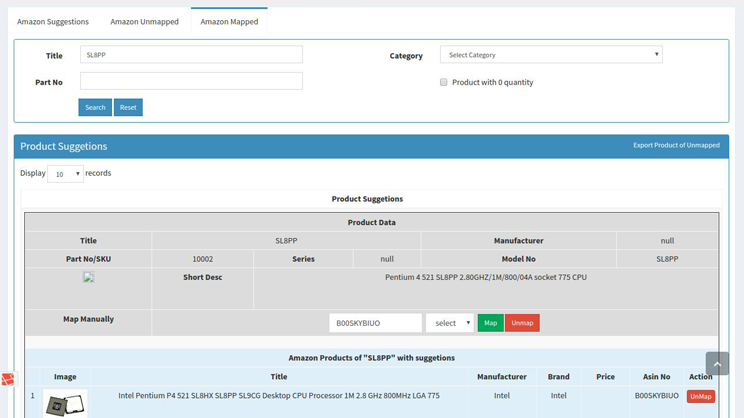Open the Display records count dropdown
This screenshot has height=418, width=744.
pyautogui.click(x=65, y=174)
